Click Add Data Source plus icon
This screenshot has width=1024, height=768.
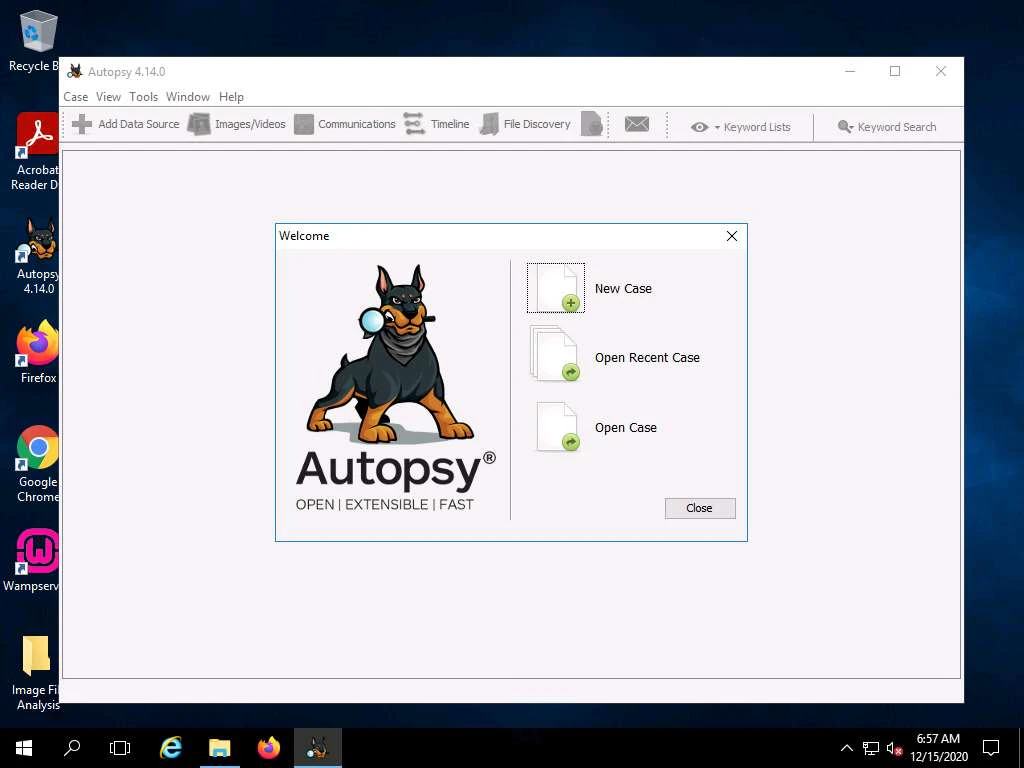point(82,124)
